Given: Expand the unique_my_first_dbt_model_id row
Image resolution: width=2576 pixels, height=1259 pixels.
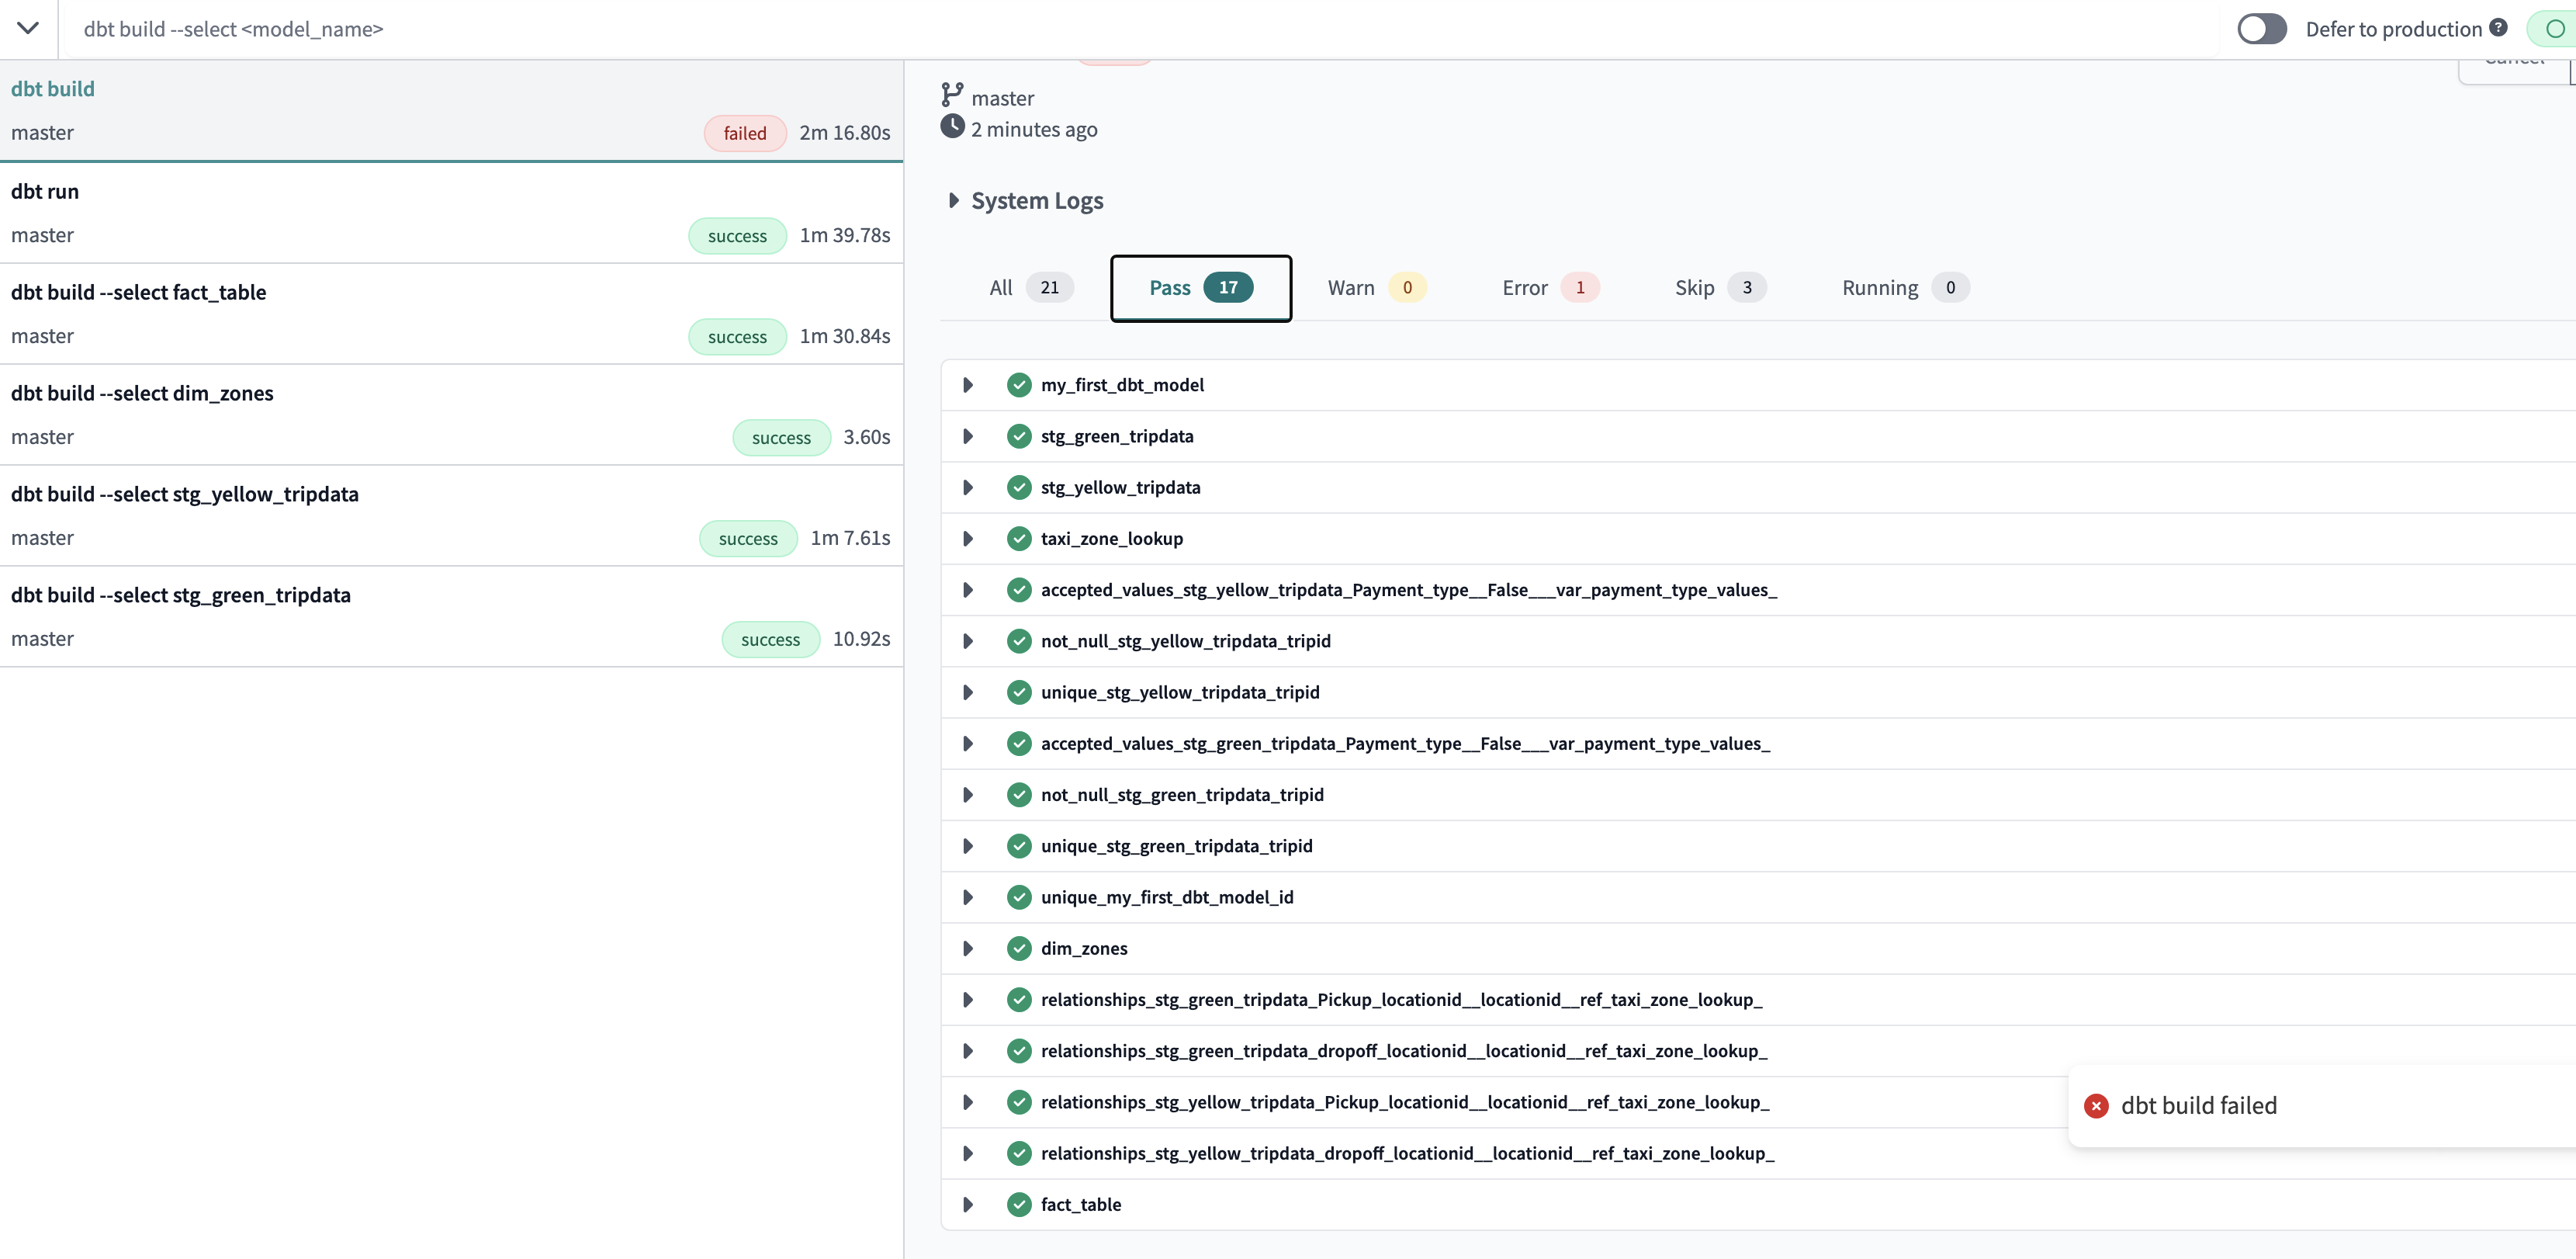Looking at the screenshot, I should pyautogui.click(x=968, y=897).
